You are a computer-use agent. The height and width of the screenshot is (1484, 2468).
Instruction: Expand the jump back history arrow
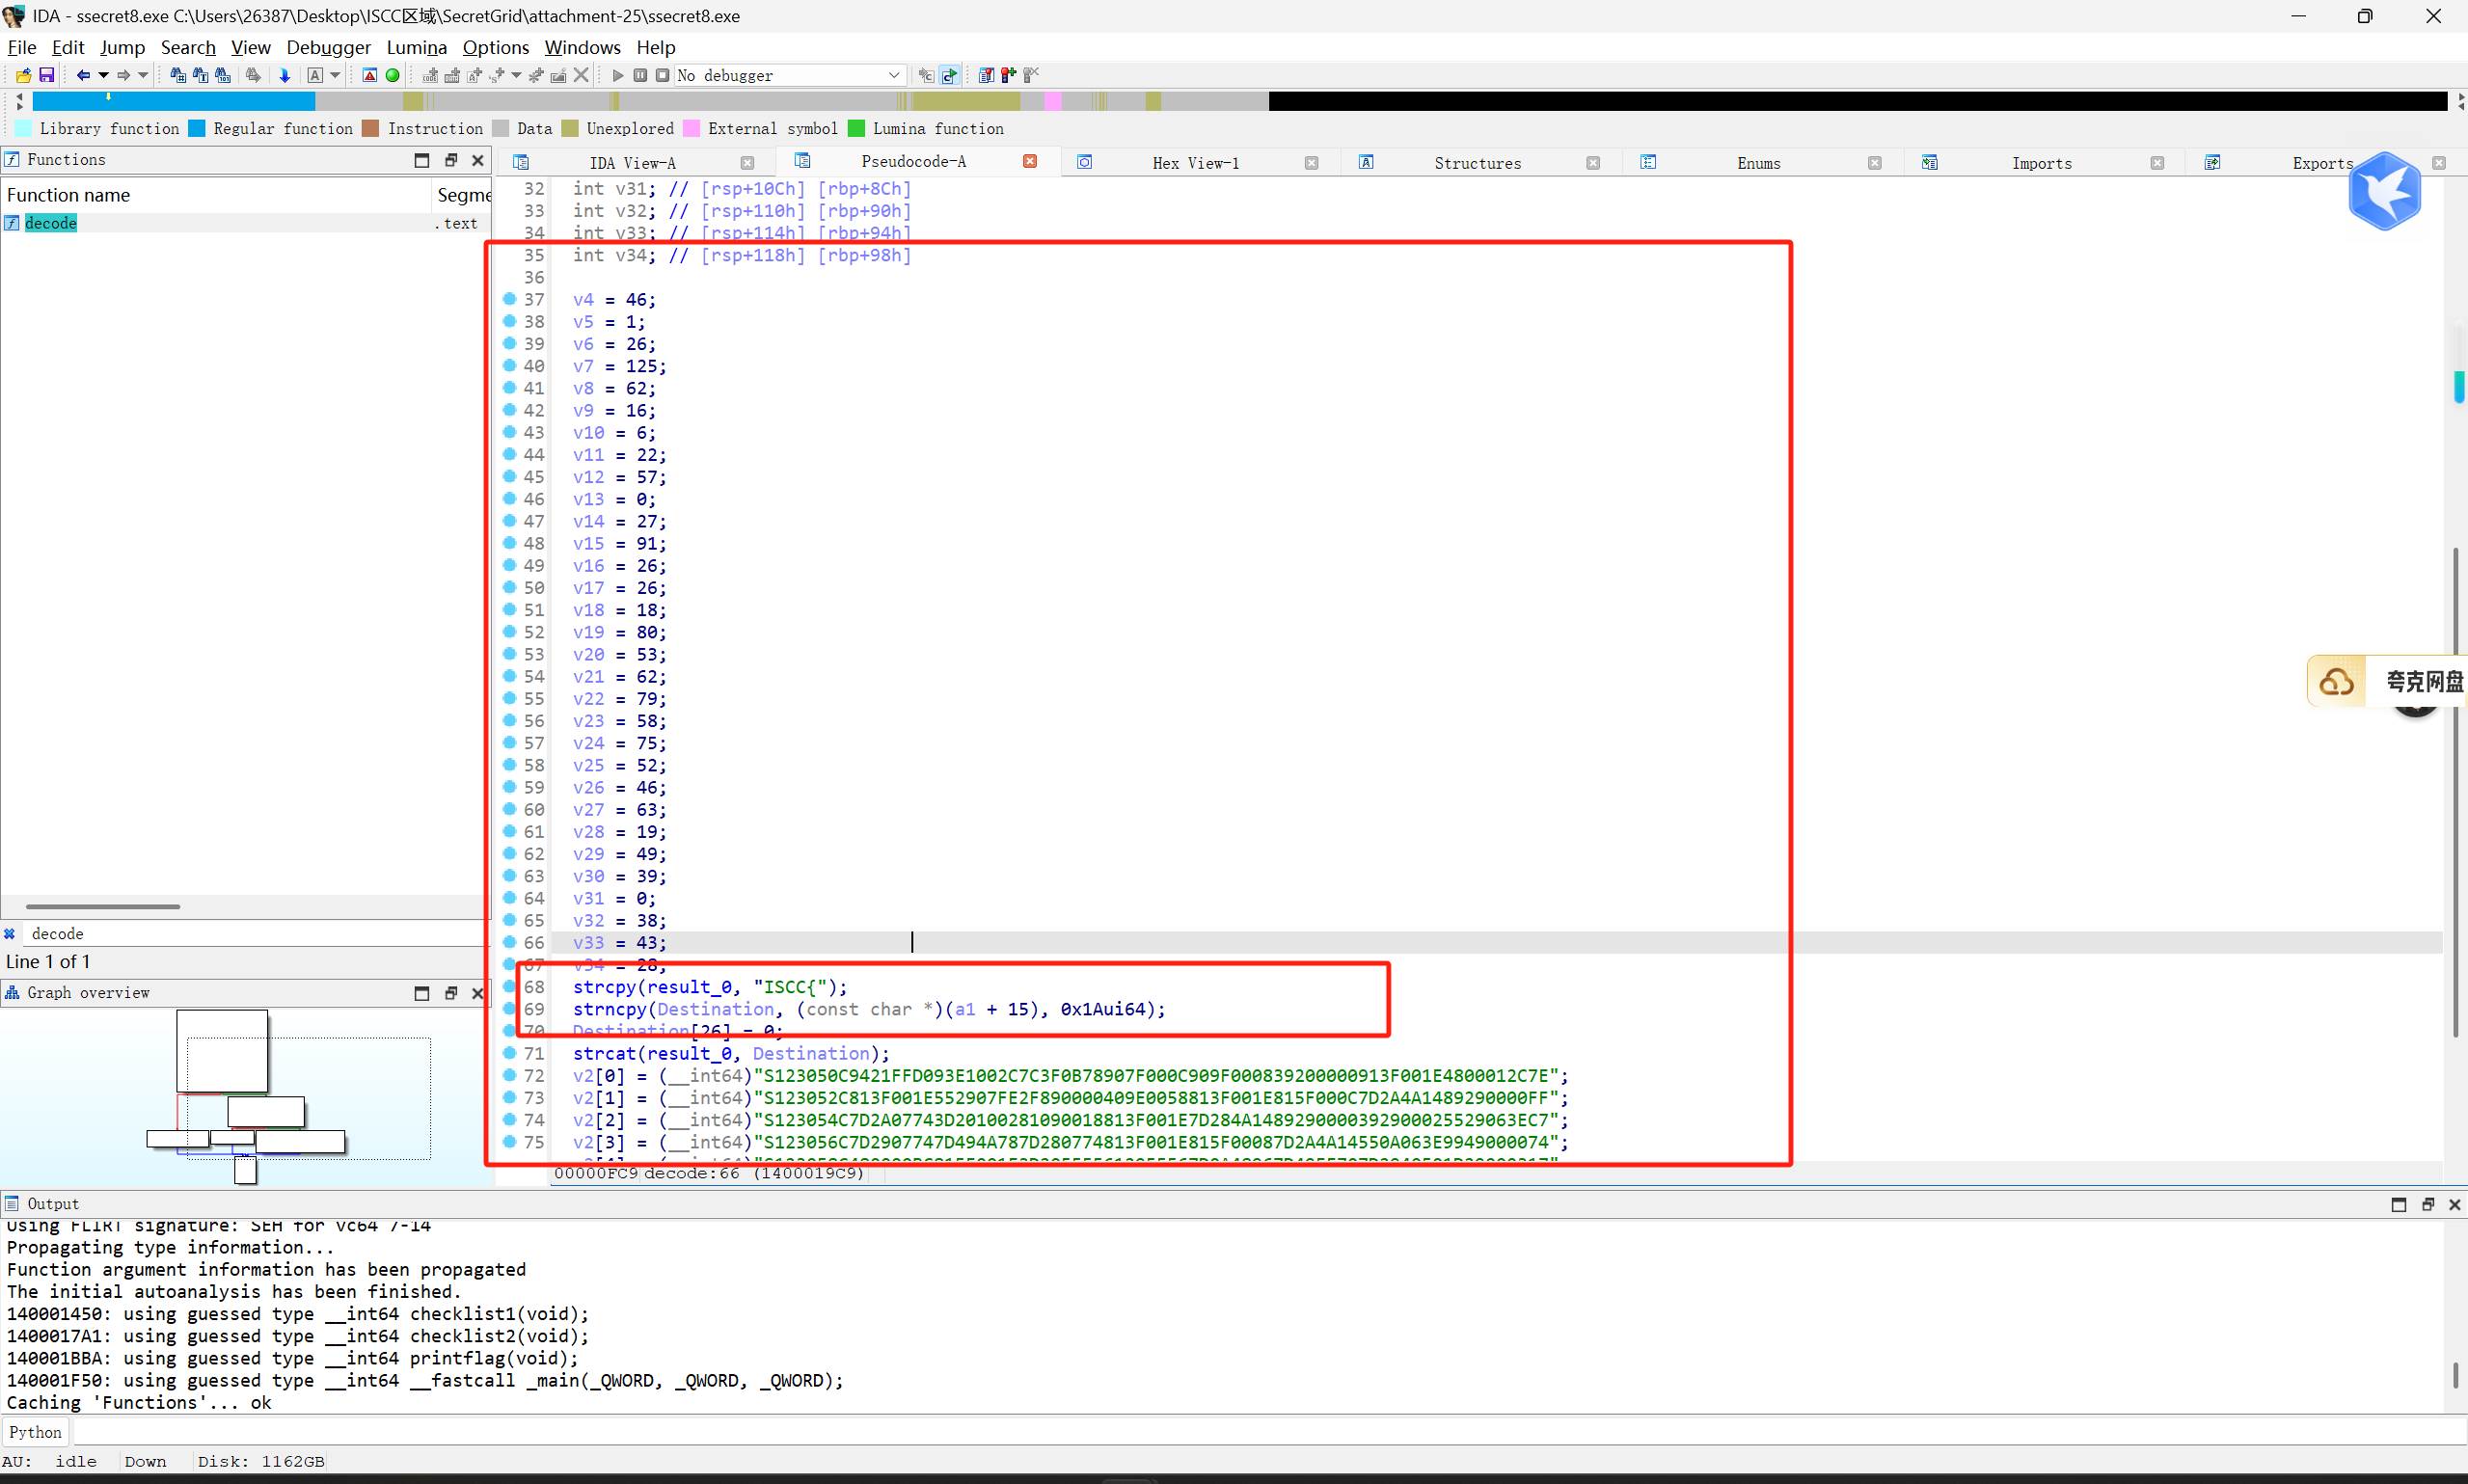click(x=103, y=75)
